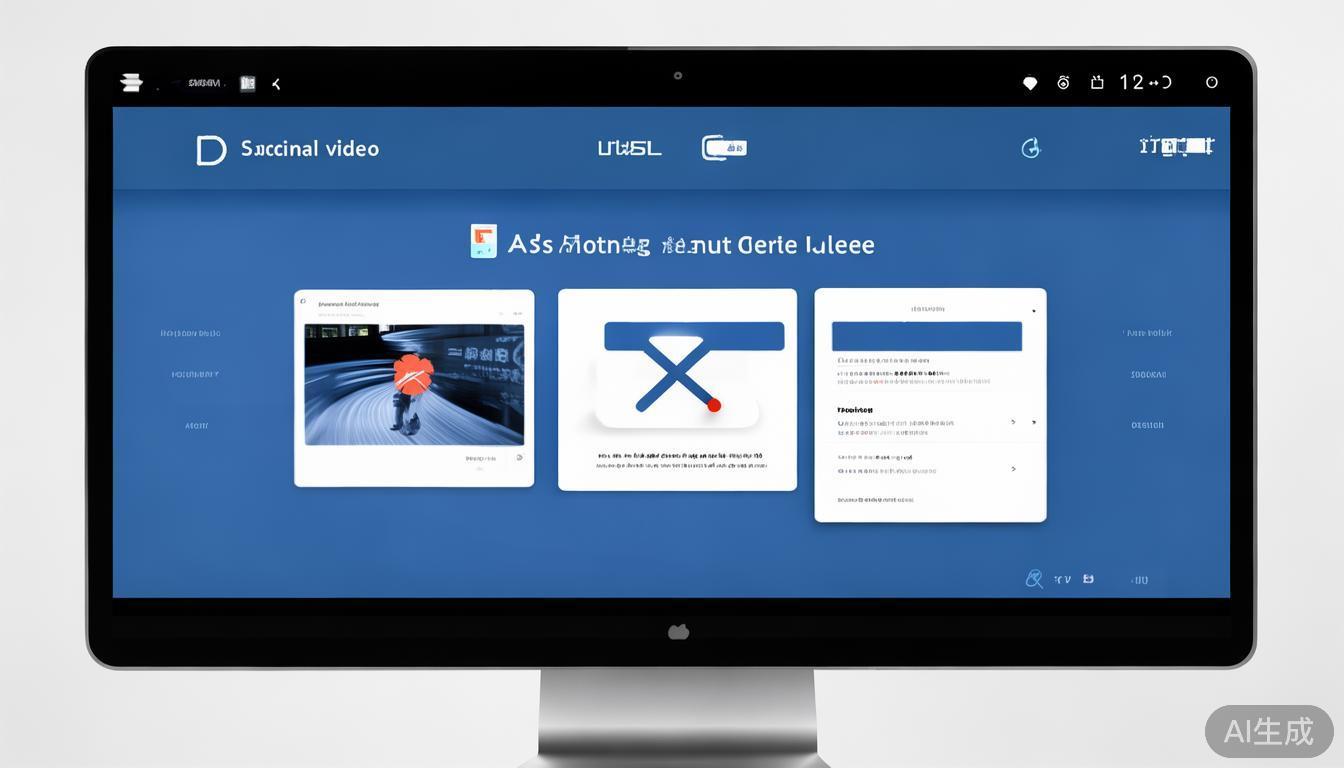The image size is (1344, 768).
Task: Click the search icon at bottom right
Action: pos(1034,579)
